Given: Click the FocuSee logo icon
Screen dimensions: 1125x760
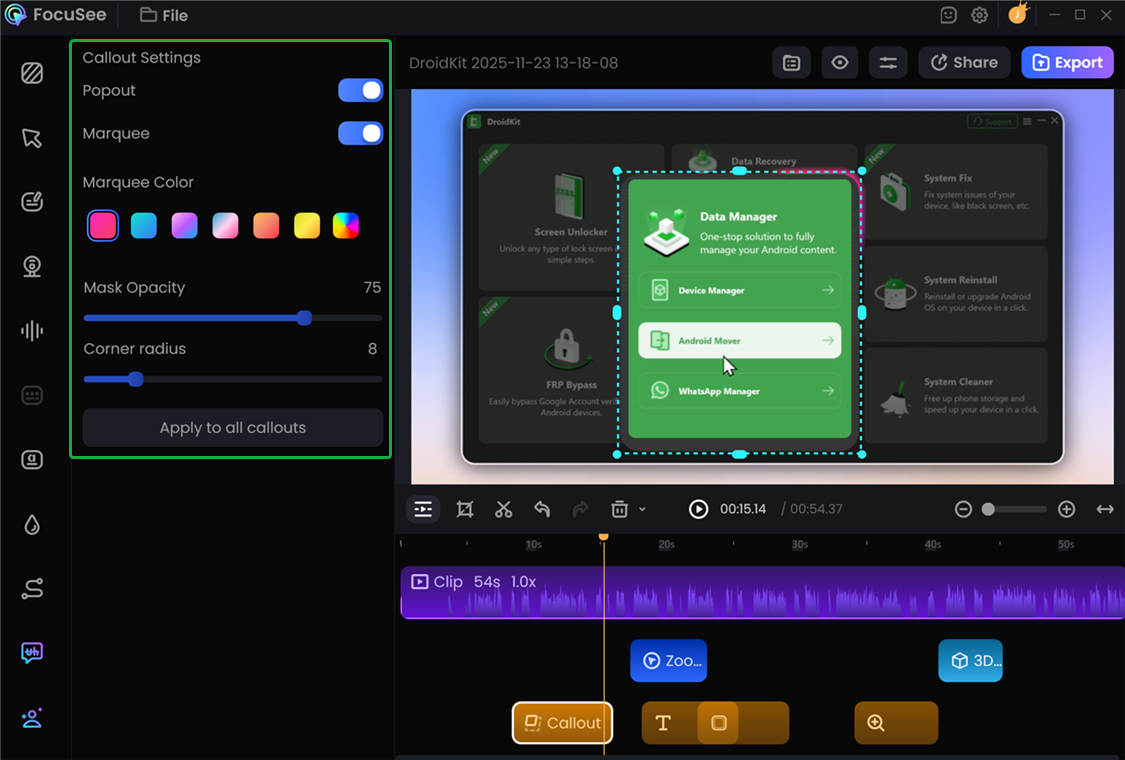Looking at the screenshot, I should 15,14.
